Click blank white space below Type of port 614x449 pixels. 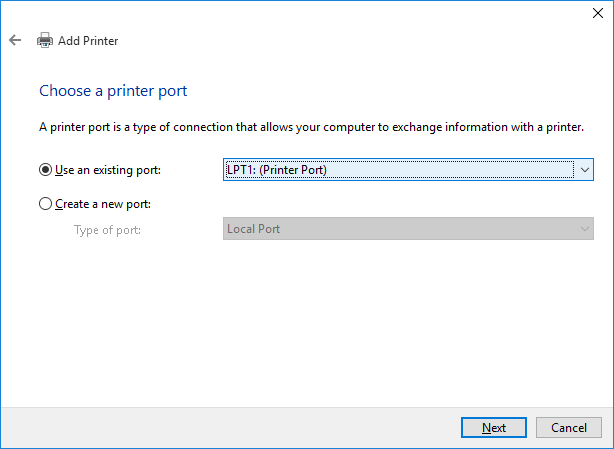pyautogui.click(x=300, y=320)
